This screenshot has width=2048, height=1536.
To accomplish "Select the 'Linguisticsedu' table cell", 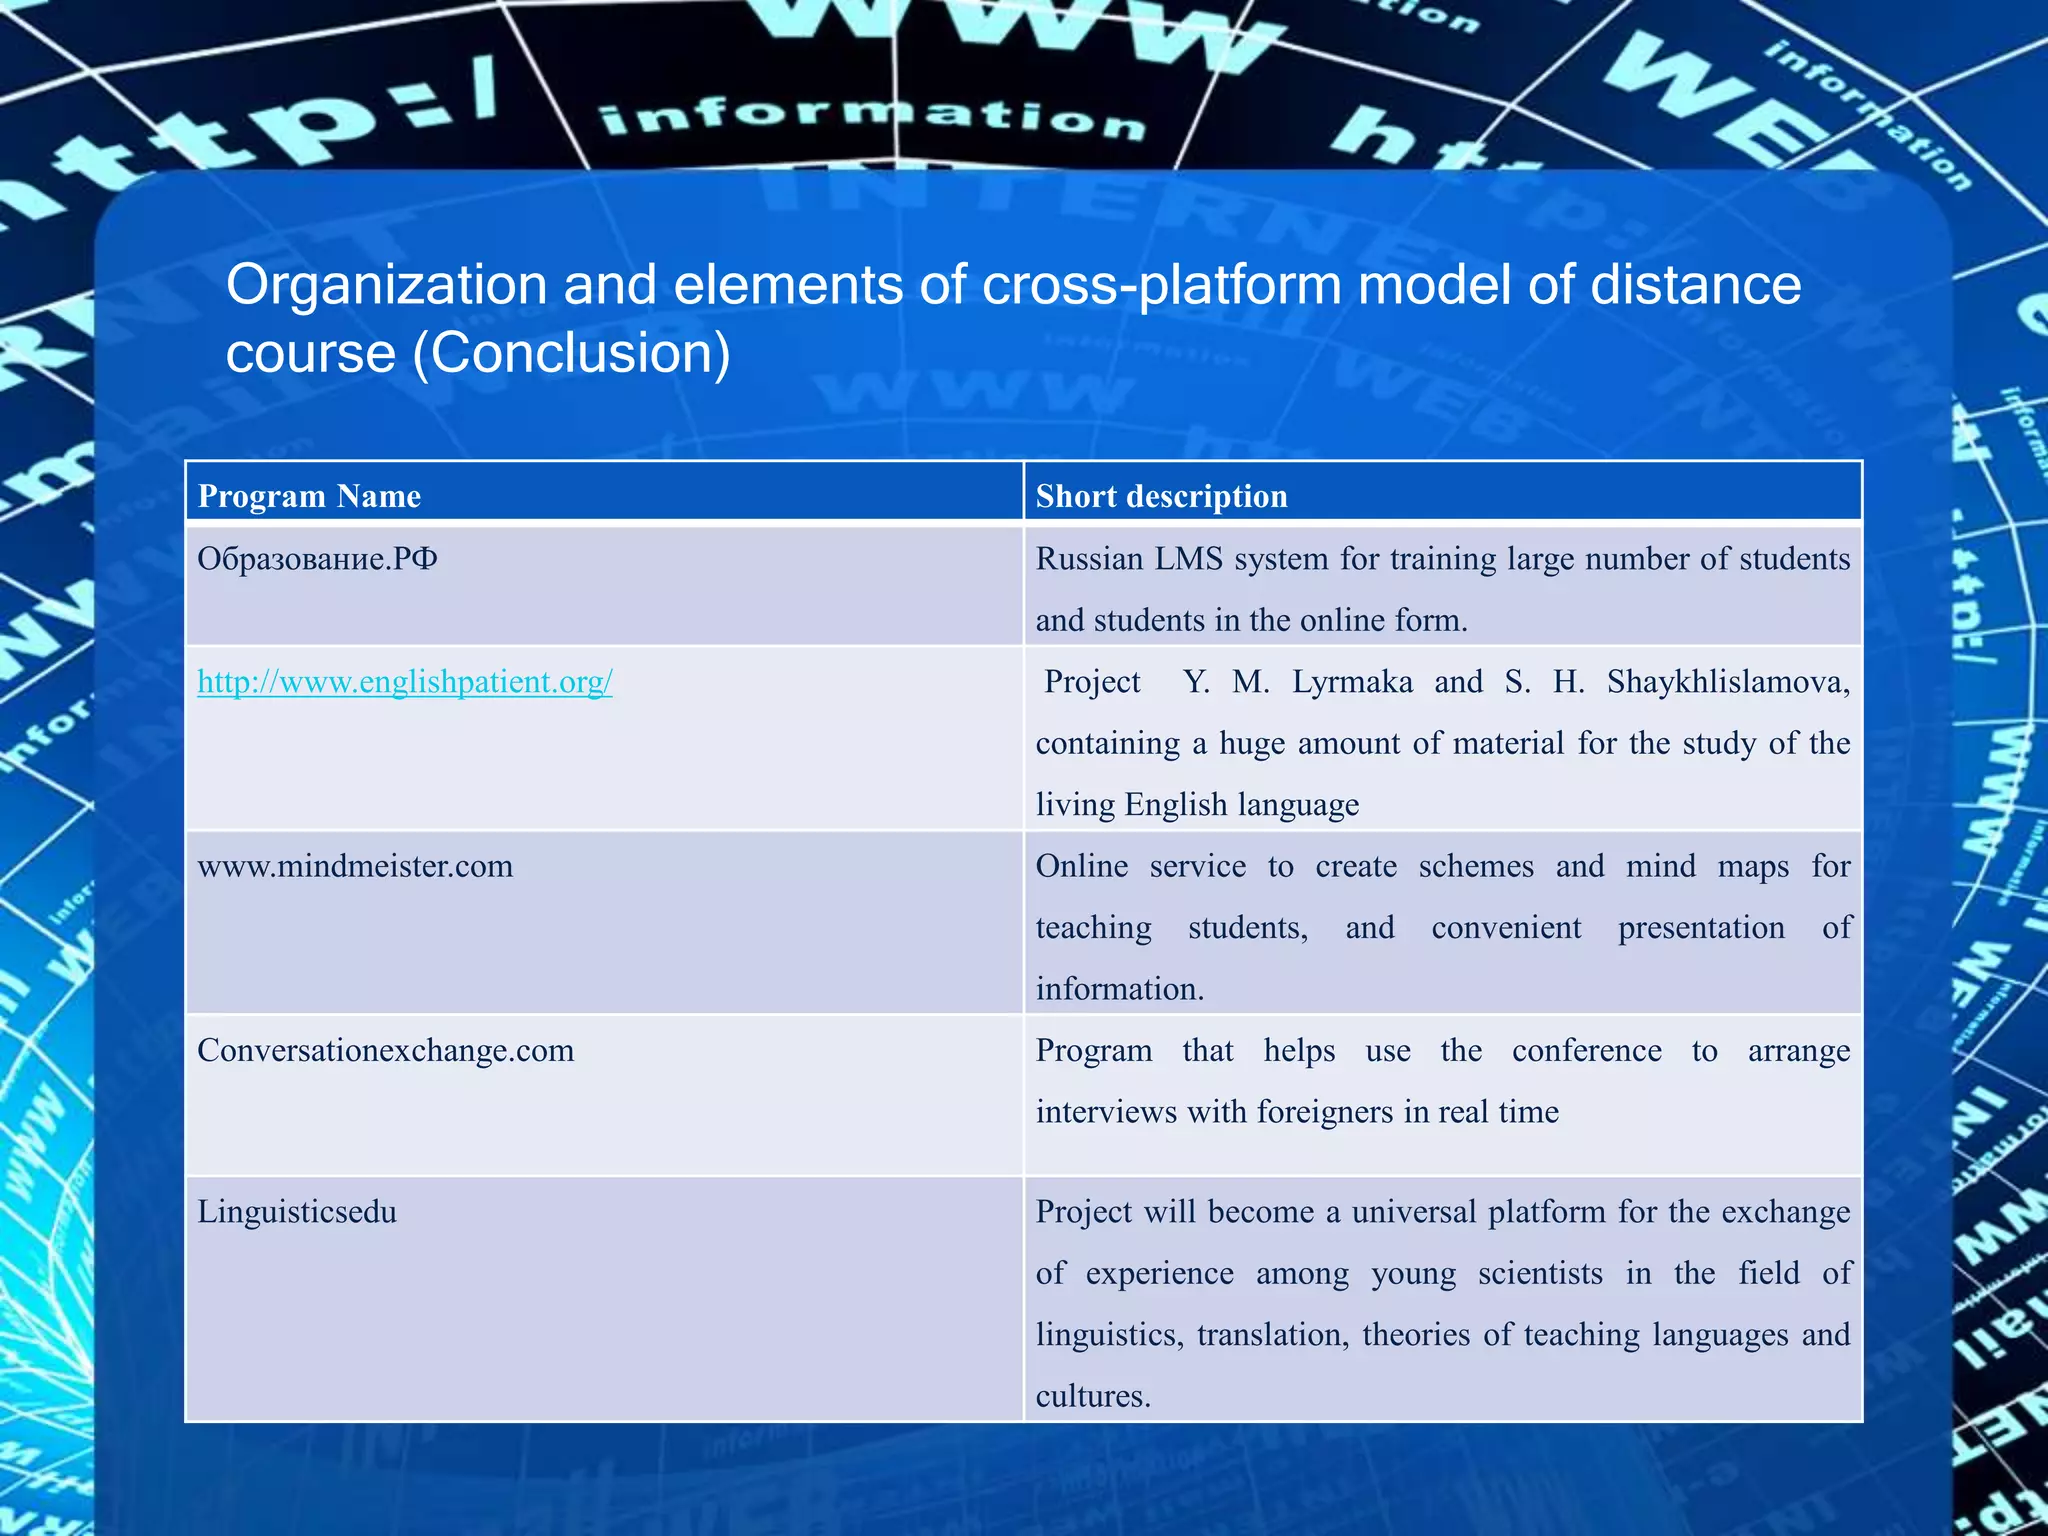I will 605,1299.
